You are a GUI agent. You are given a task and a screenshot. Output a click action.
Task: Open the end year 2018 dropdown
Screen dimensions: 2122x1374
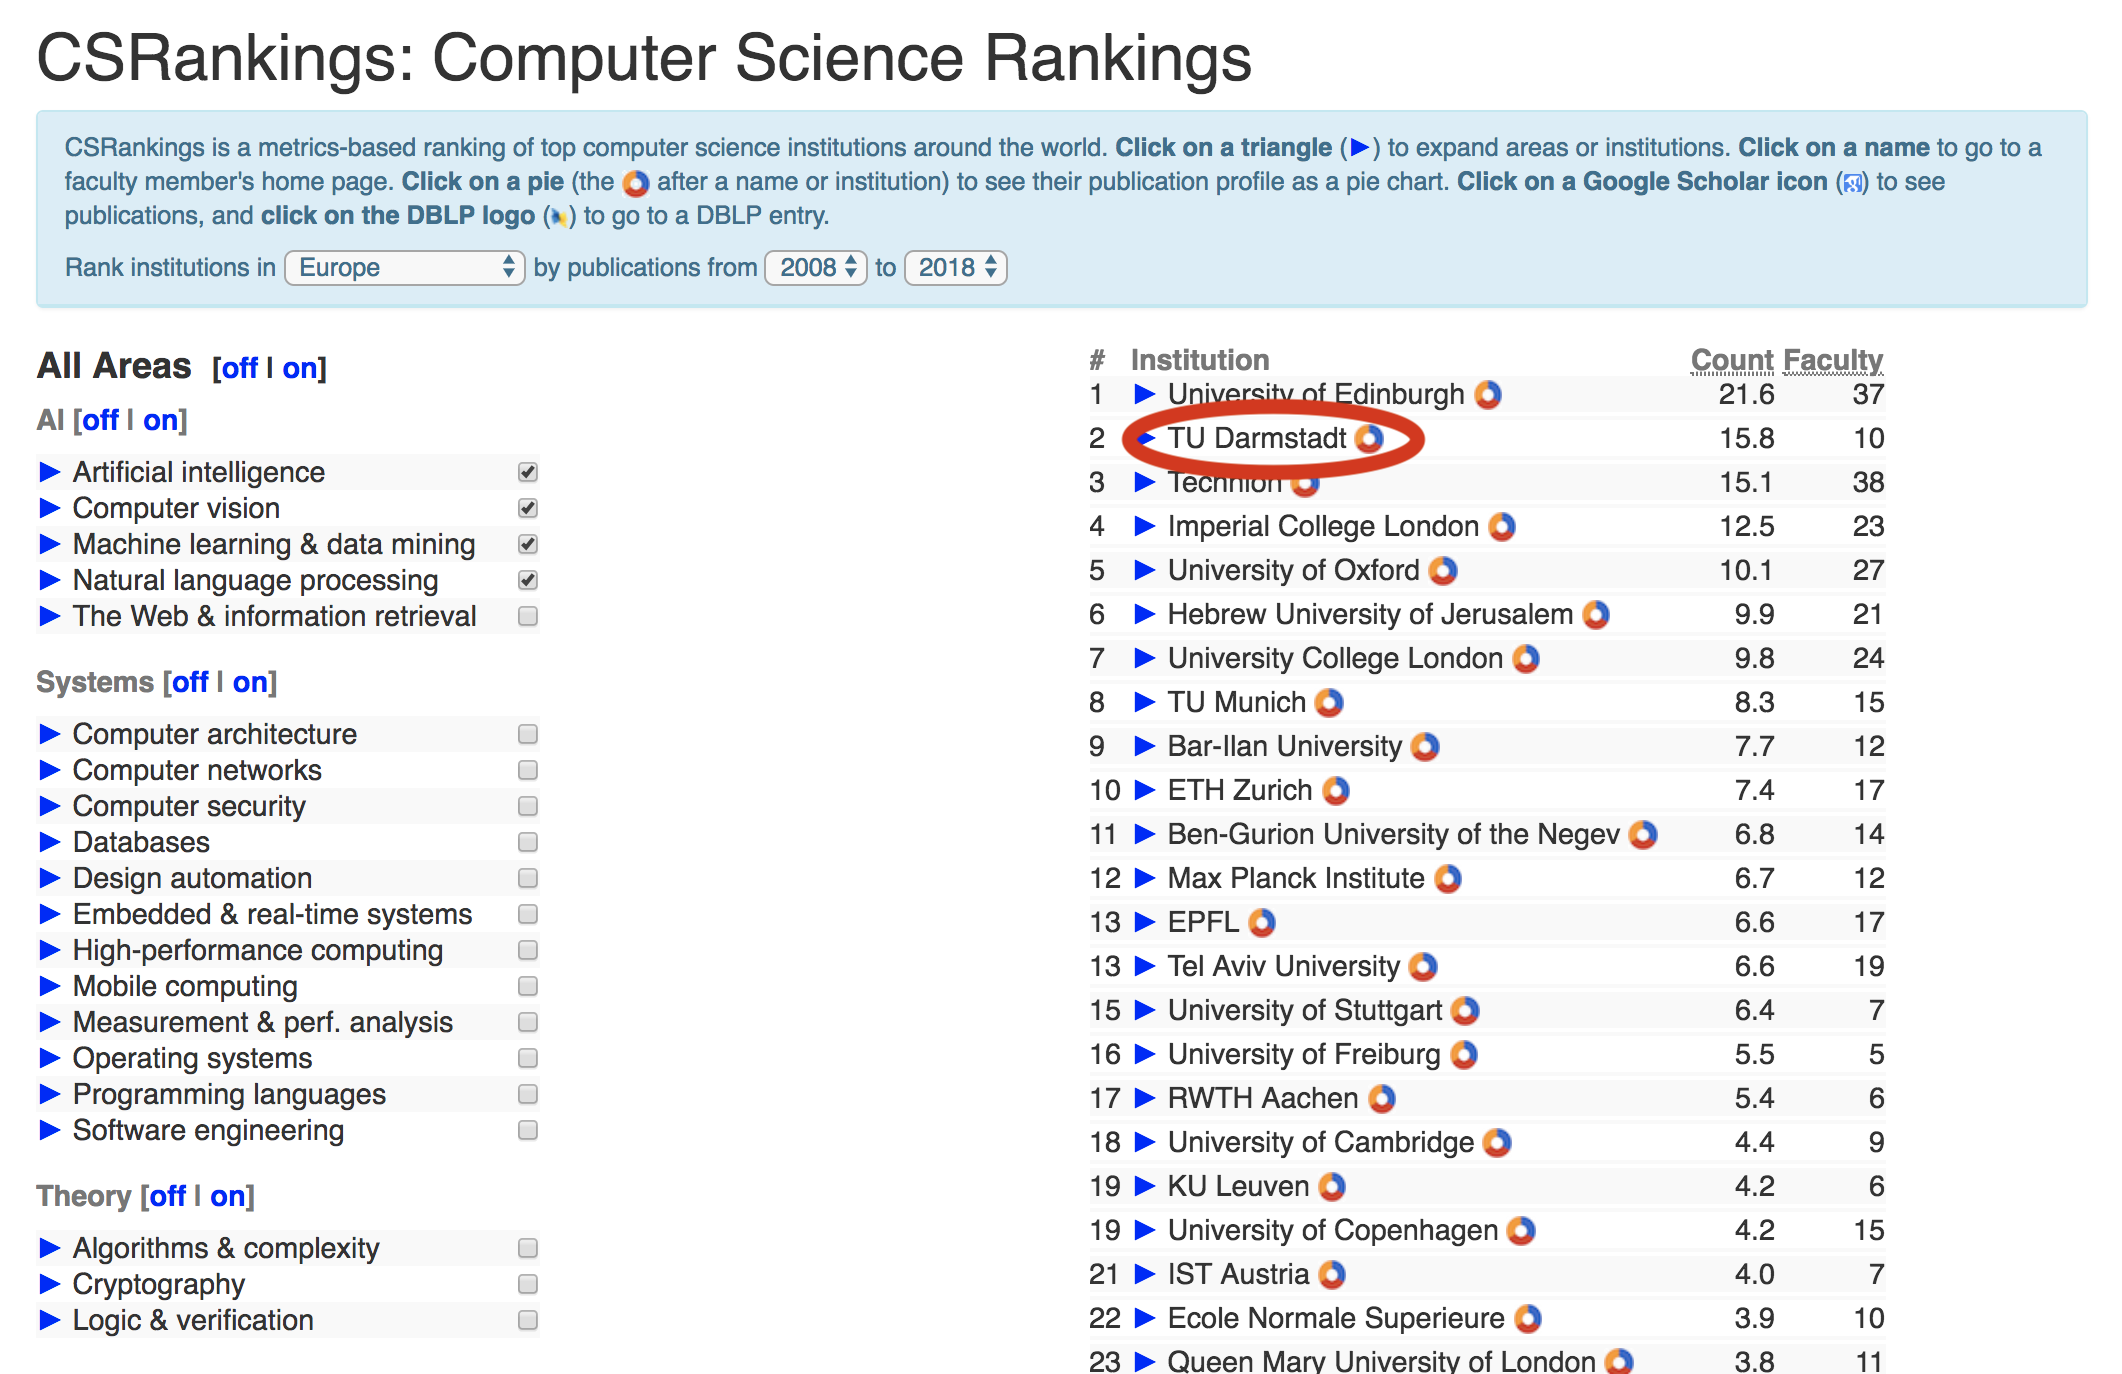click(x=955, y=268)
